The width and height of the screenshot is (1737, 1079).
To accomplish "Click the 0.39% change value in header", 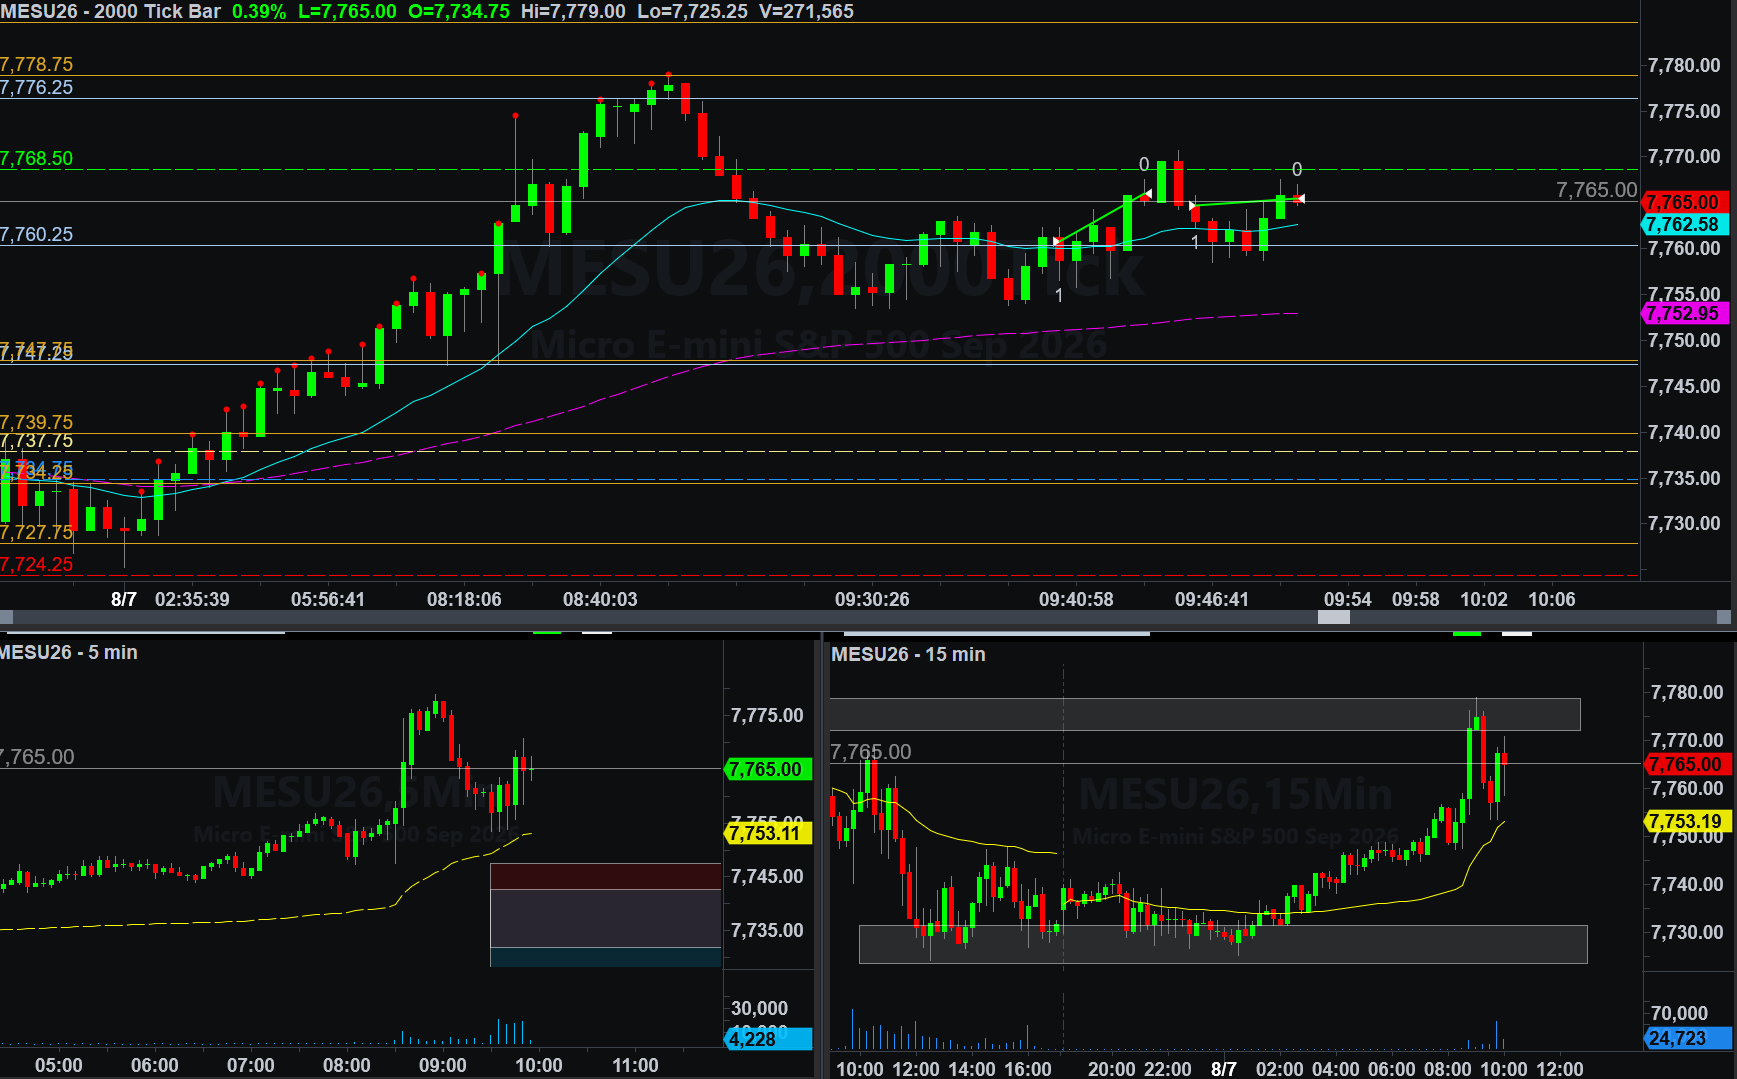I will point(259,11).
